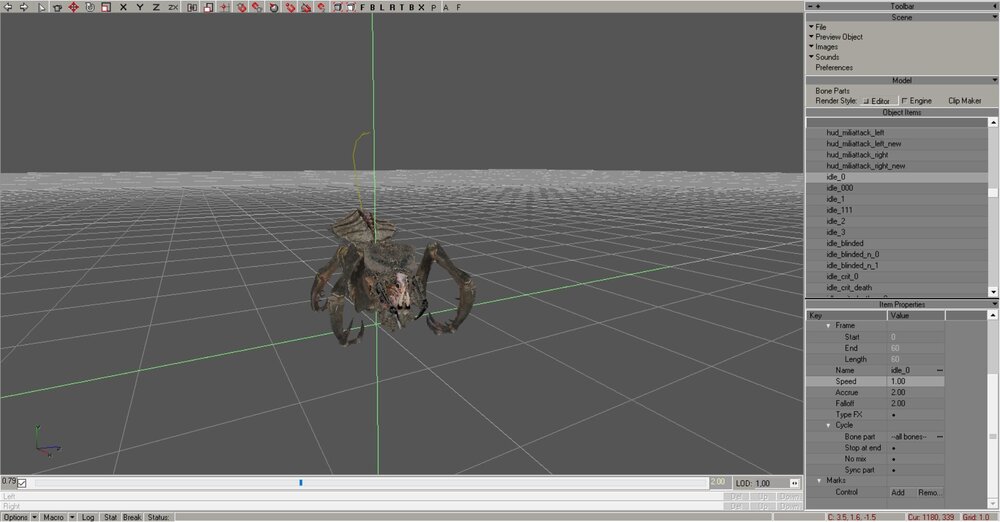The image size is (1000, 522).
Task: Select the Scale tool icon
Action: [x=106, y=7]
